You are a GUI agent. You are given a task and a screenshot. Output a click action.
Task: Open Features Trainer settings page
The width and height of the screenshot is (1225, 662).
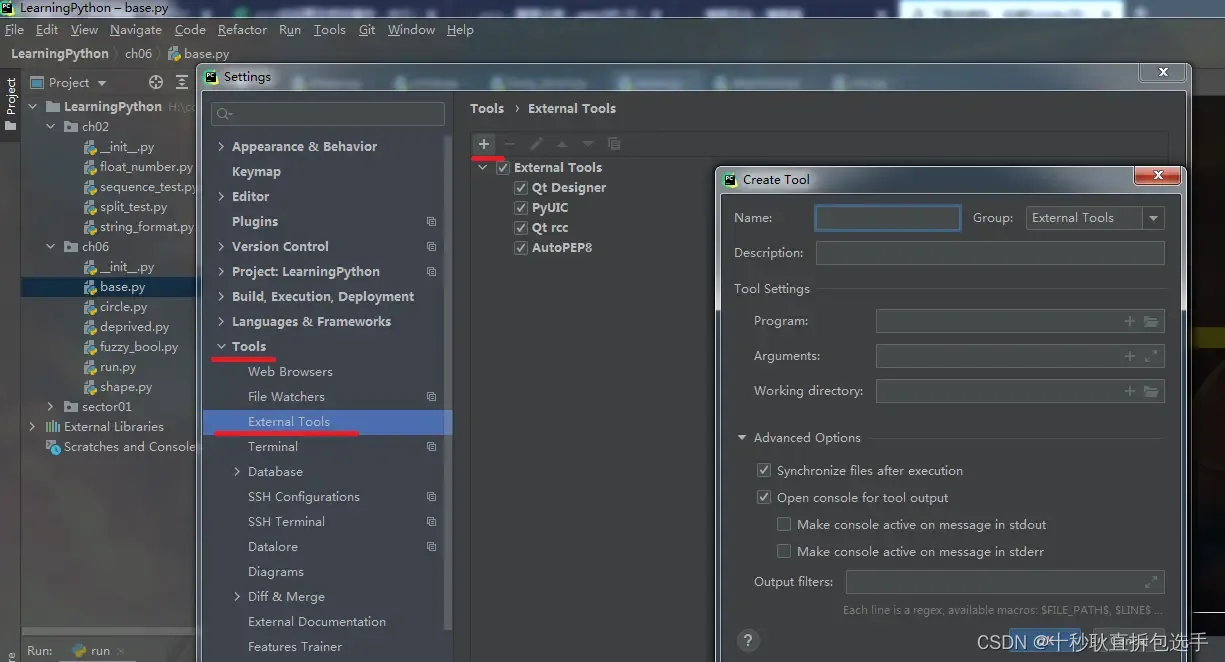click(295, 647)
